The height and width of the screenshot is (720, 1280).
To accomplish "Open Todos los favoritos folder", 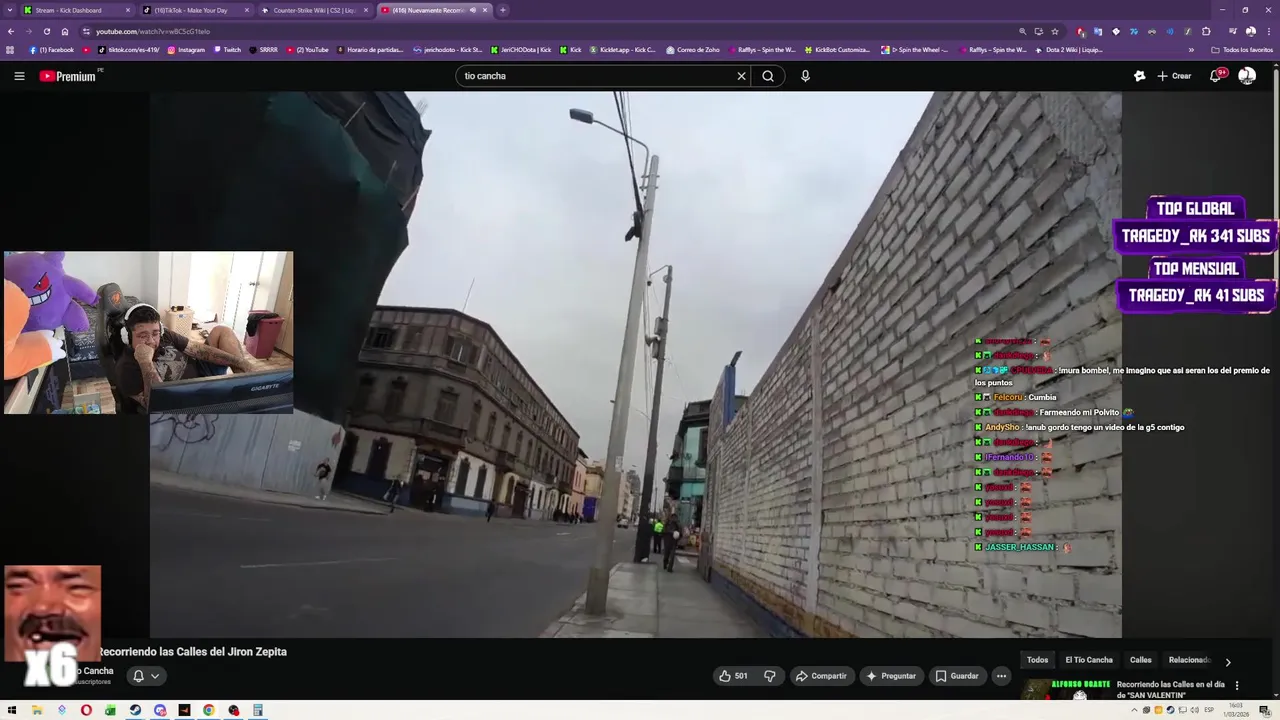I will 1242,50.
